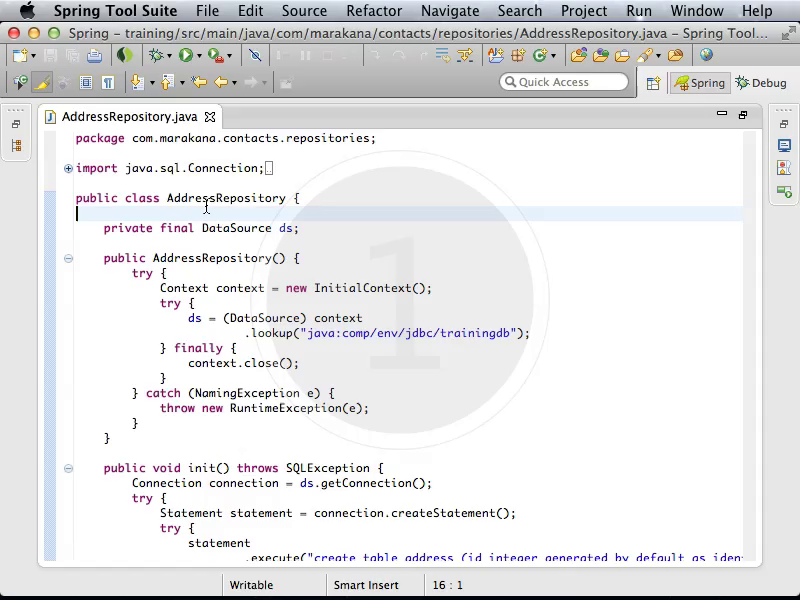800x600 pixels.
Task: Click the Back navigation arrow
Action: 221,82
